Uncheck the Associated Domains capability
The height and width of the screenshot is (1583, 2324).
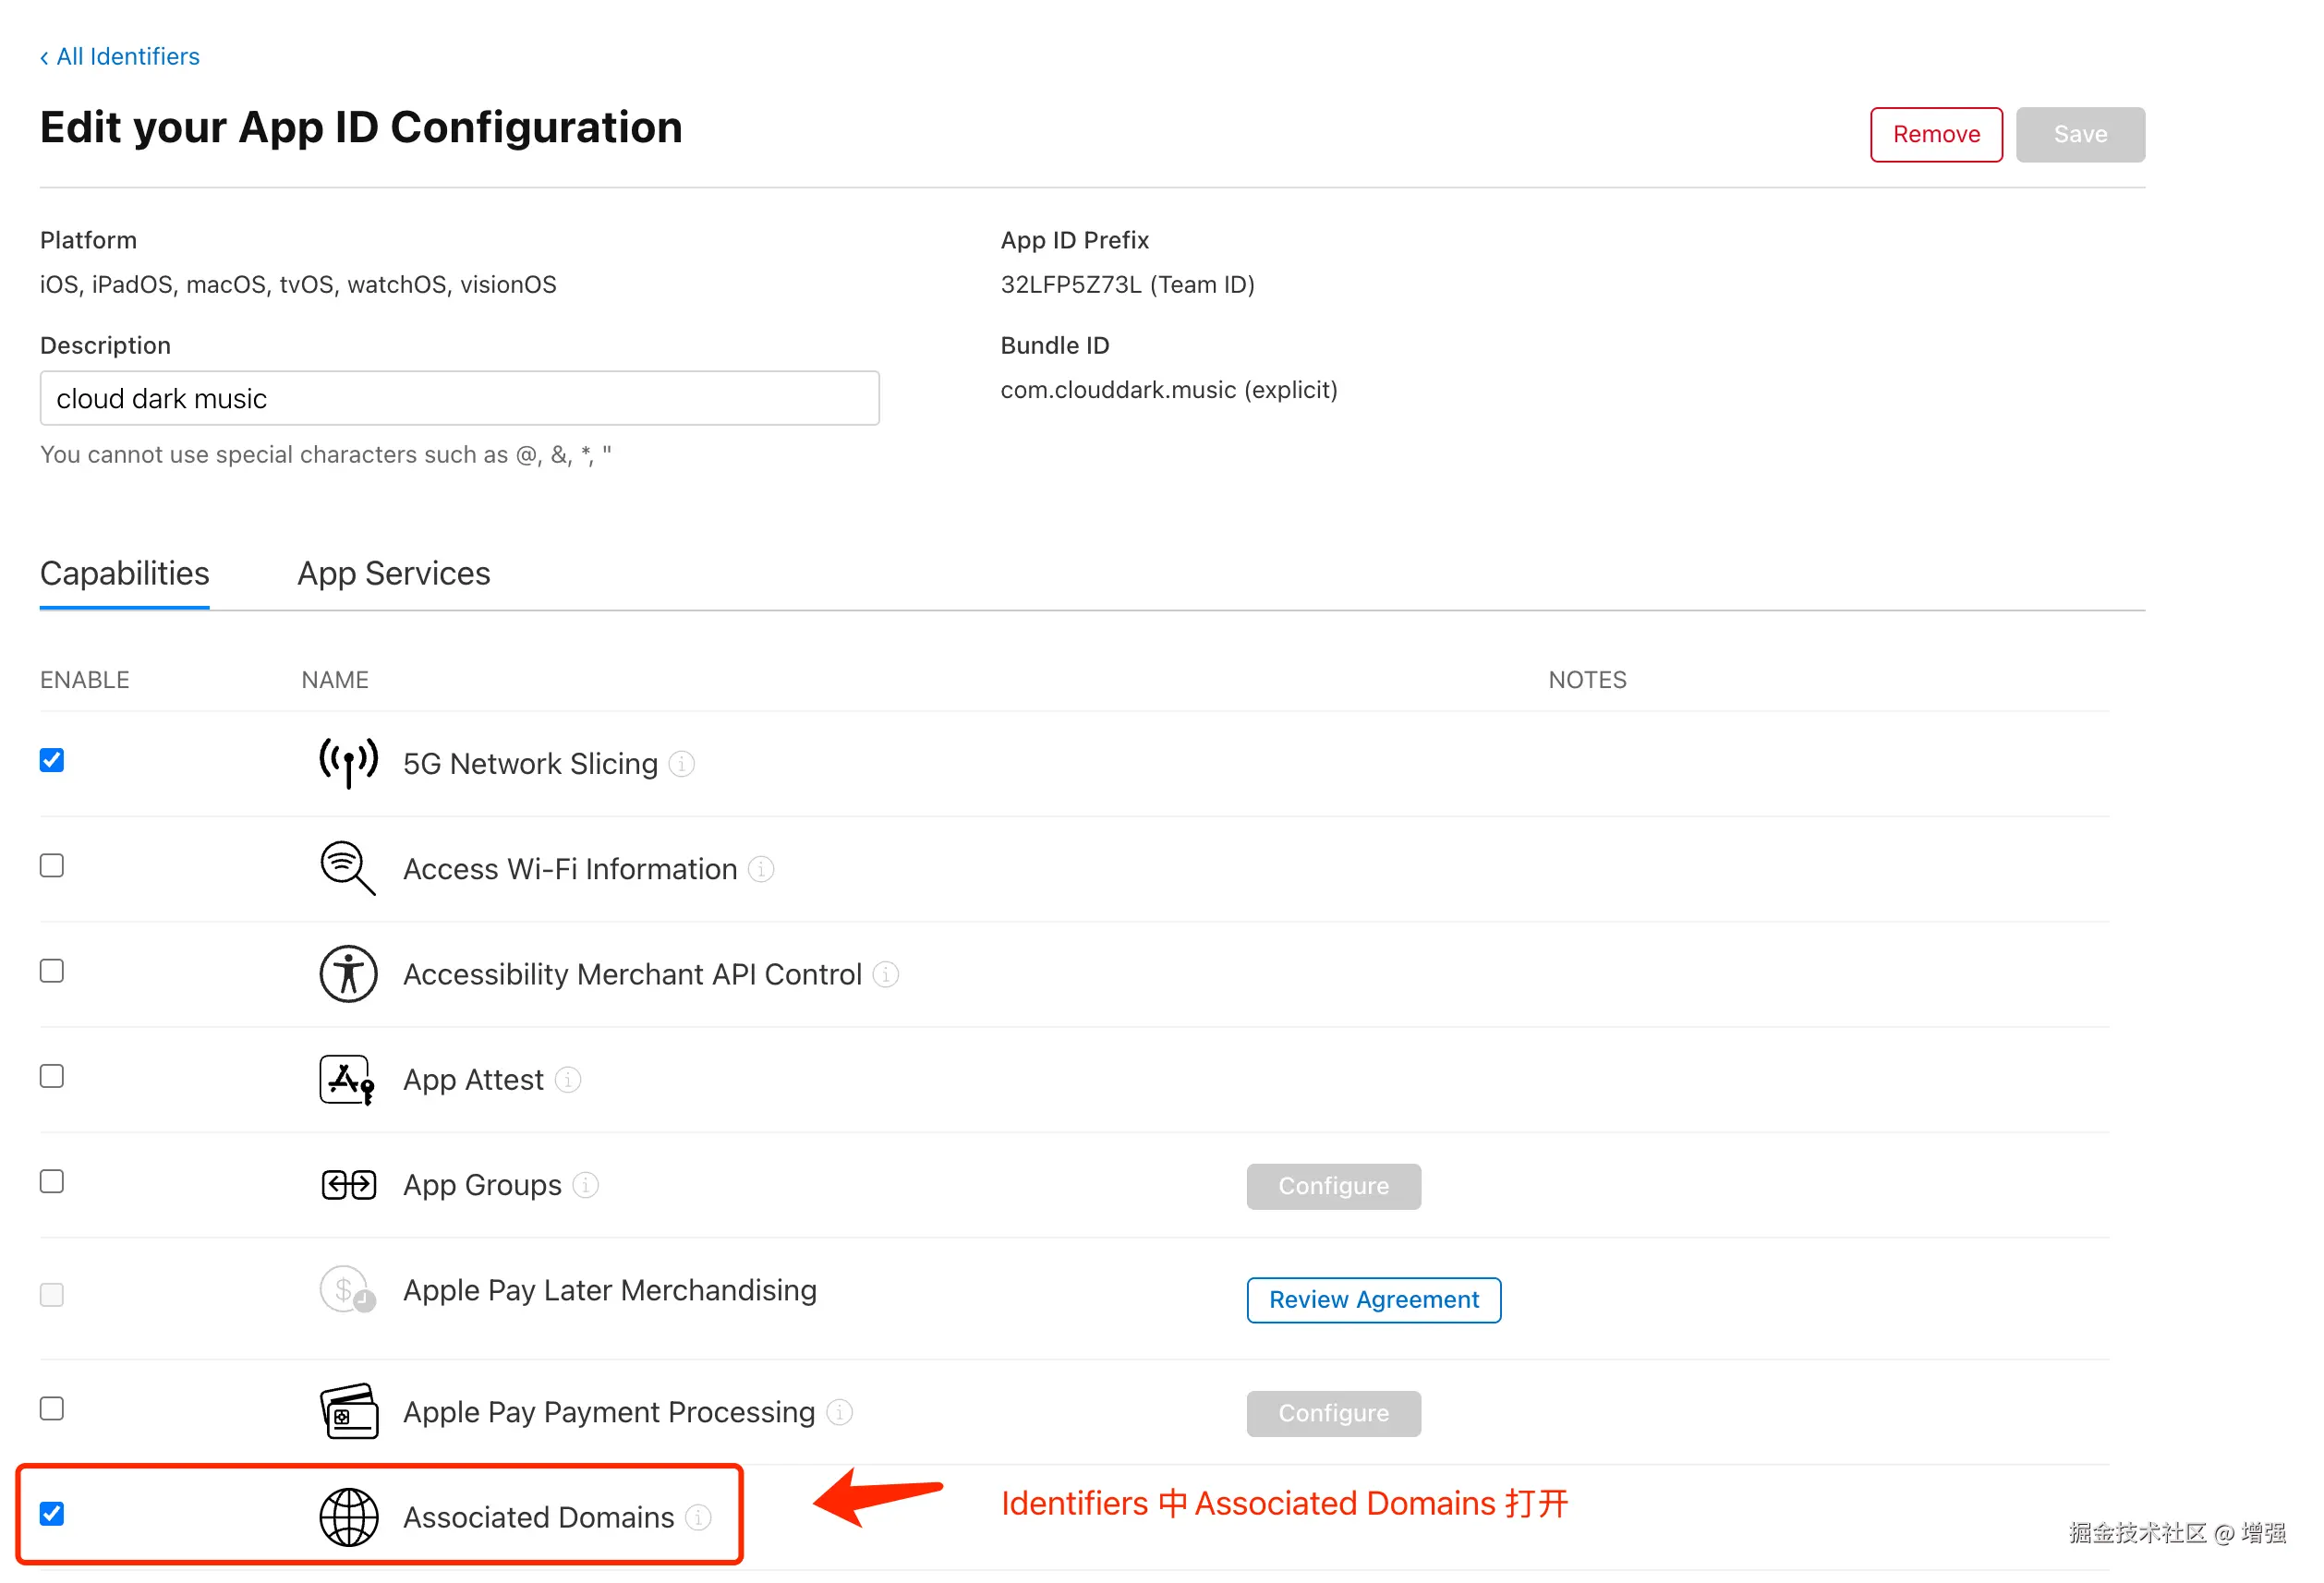(52, 1514)
